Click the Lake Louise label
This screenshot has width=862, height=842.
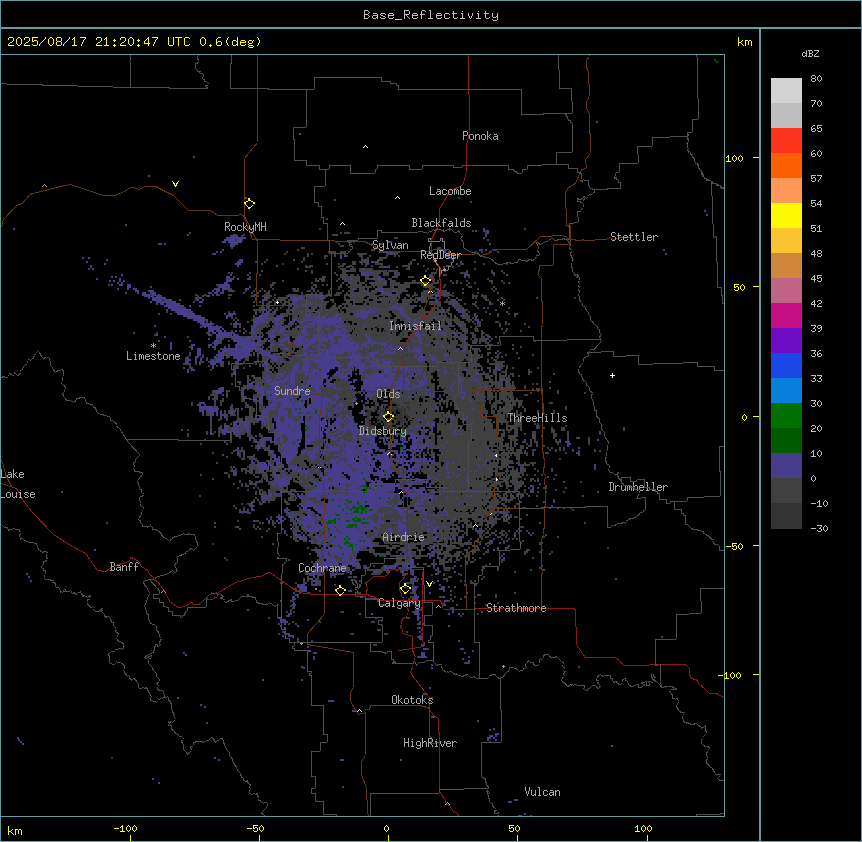click(17, 484)
